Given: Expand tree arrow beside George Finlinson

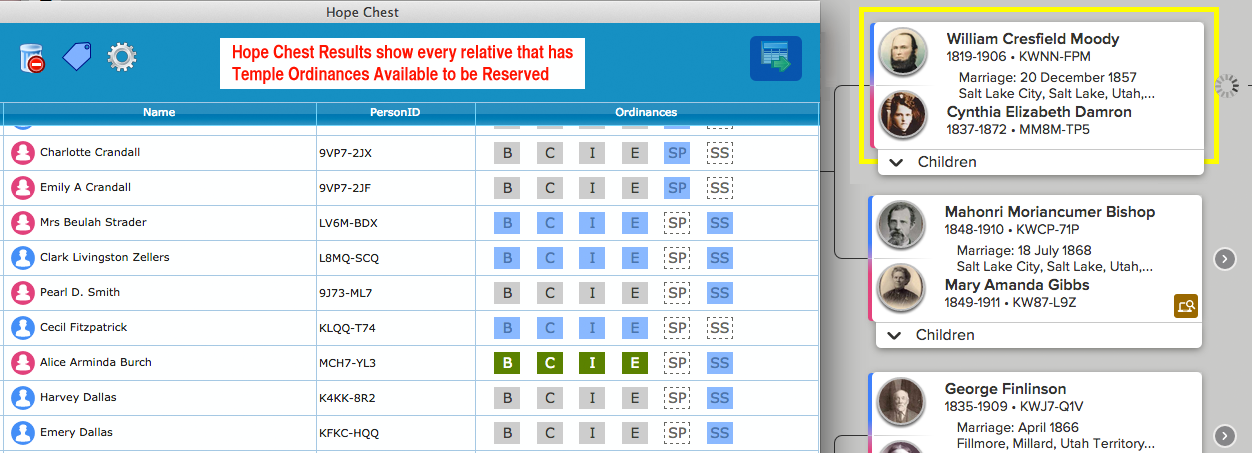Looking at the screenshot, I should tap(1225, 435).
